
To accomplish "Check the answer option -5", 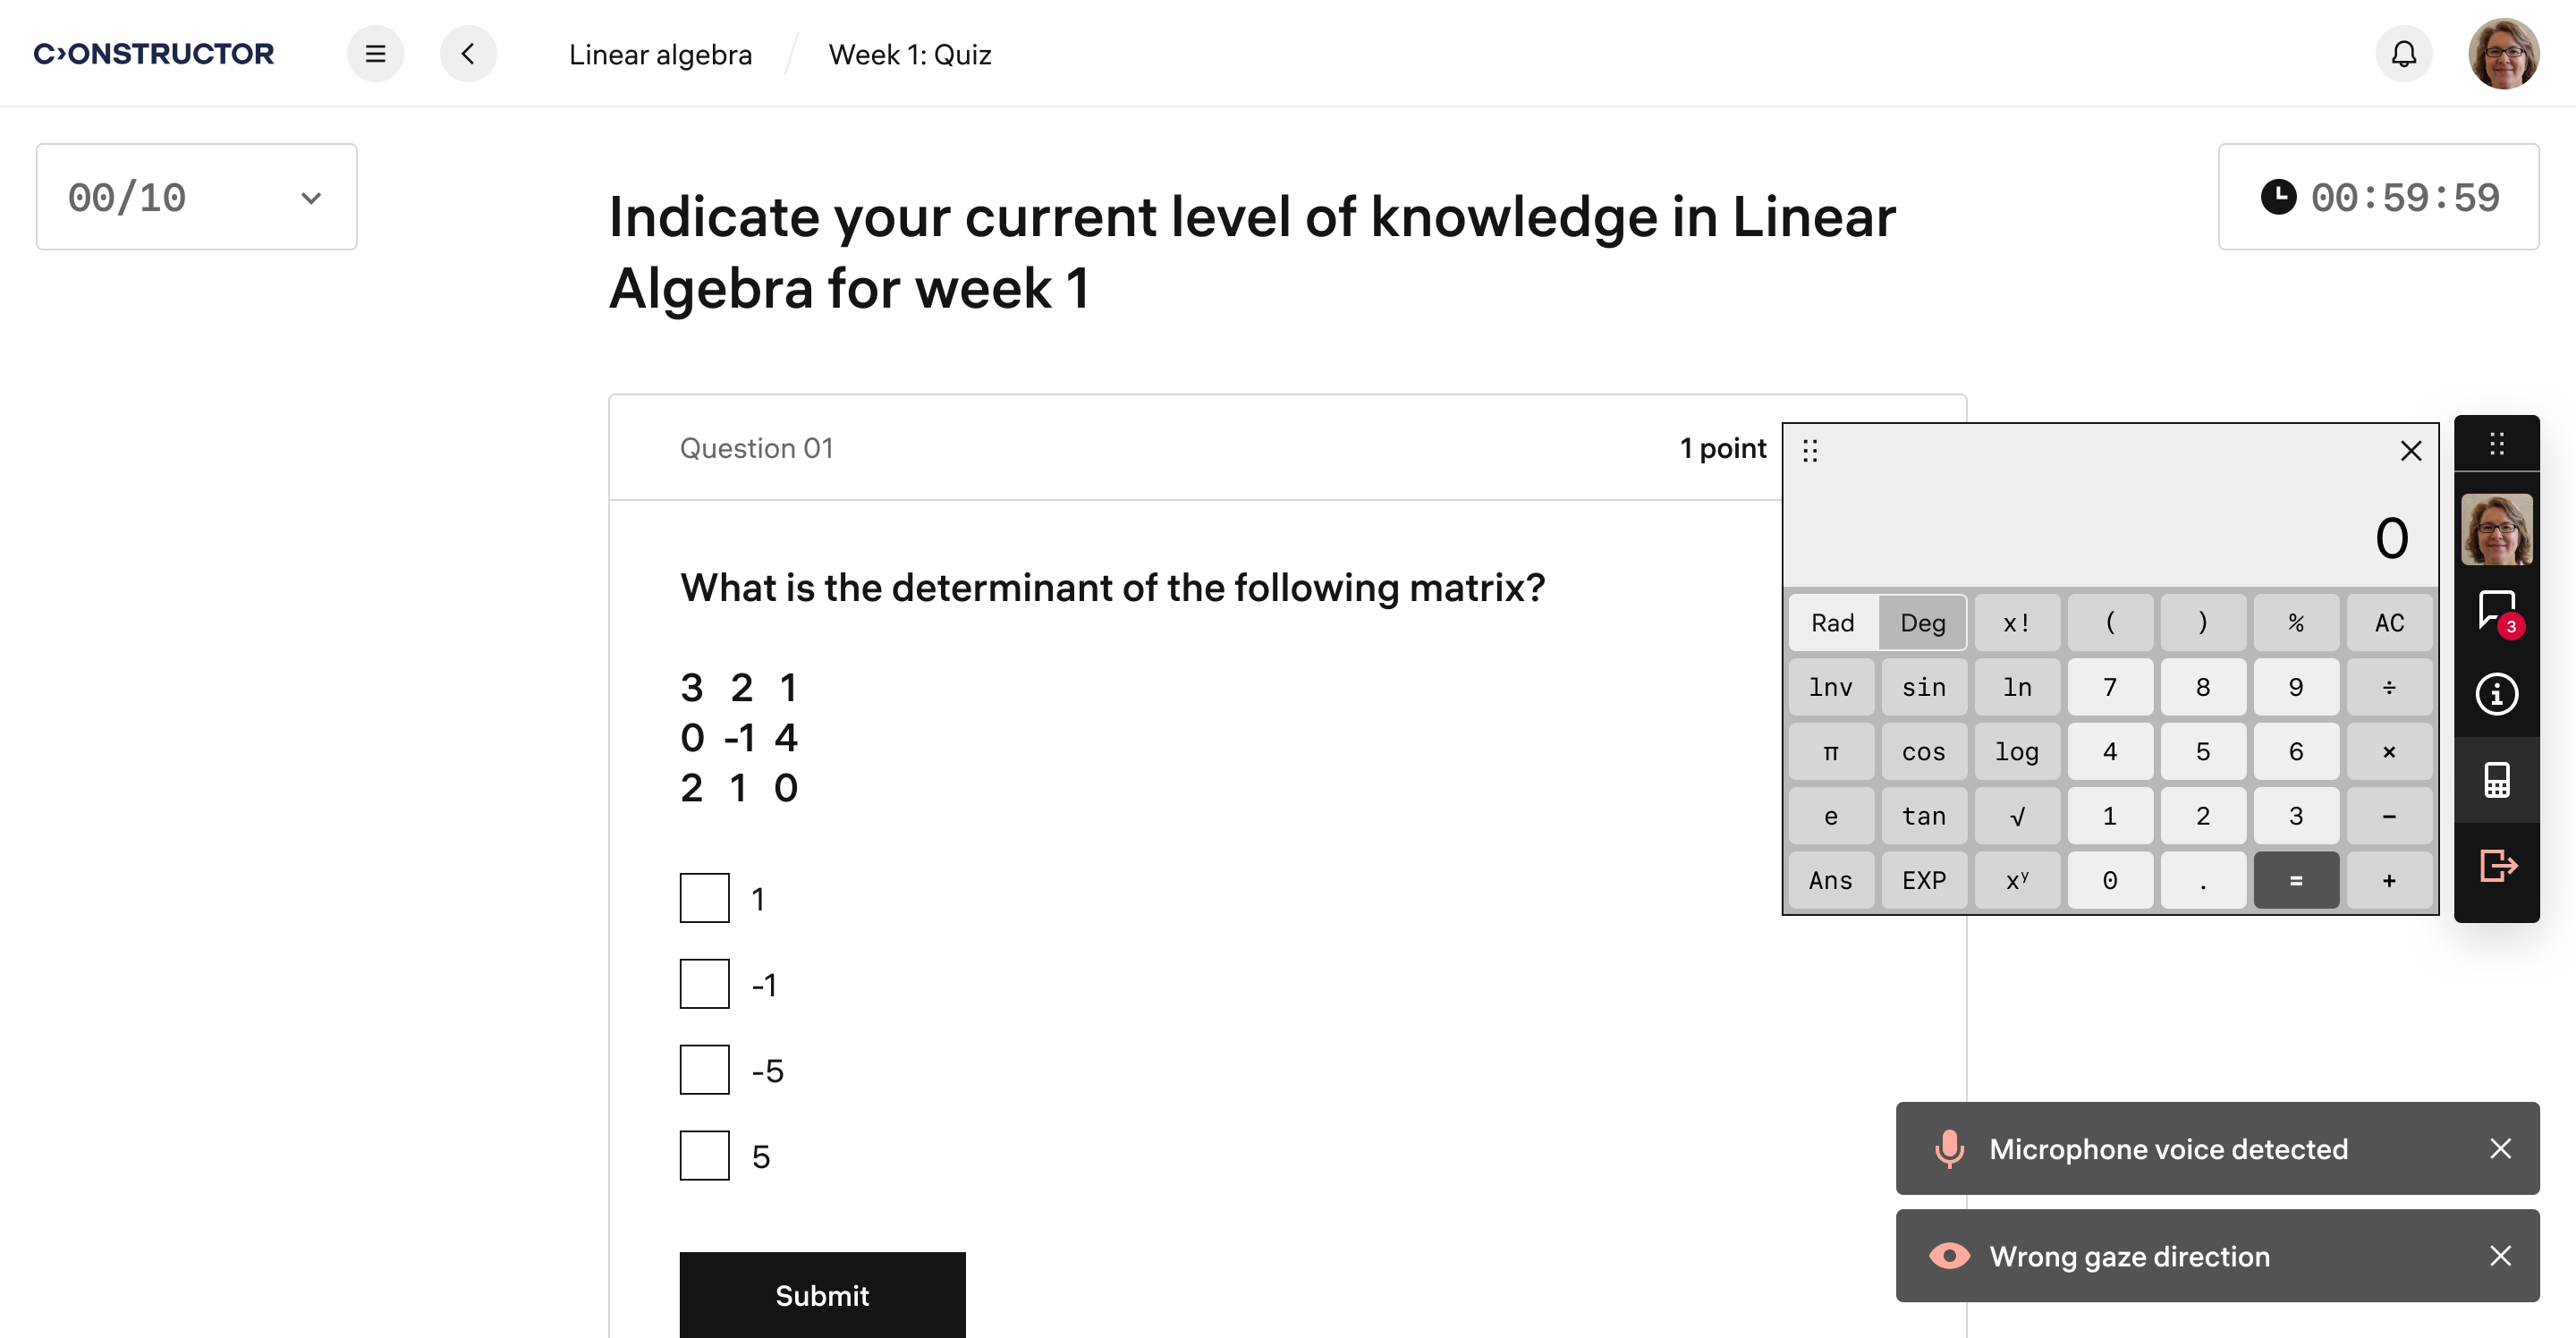I will (704, 1069).
